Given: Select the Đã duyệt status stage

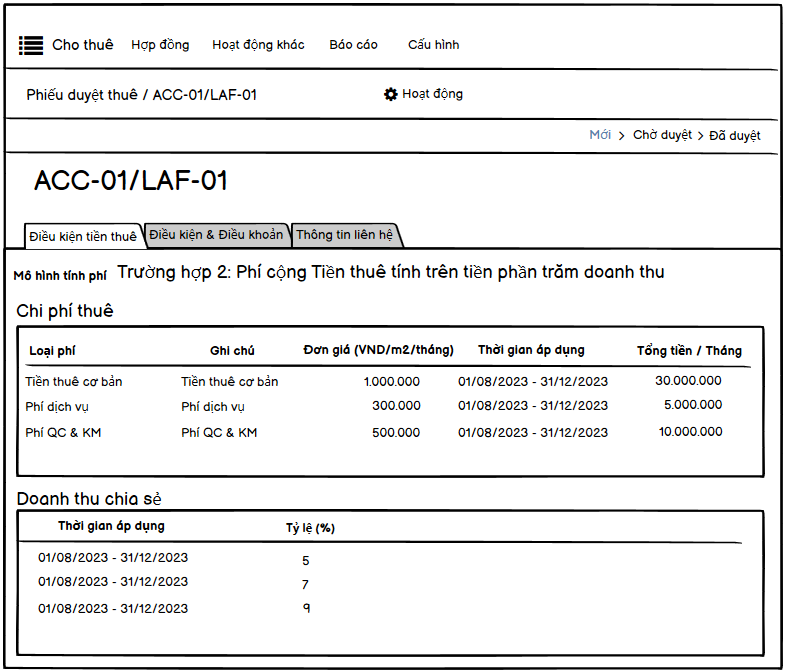Looking at the screenshot, I should (735, 136).
